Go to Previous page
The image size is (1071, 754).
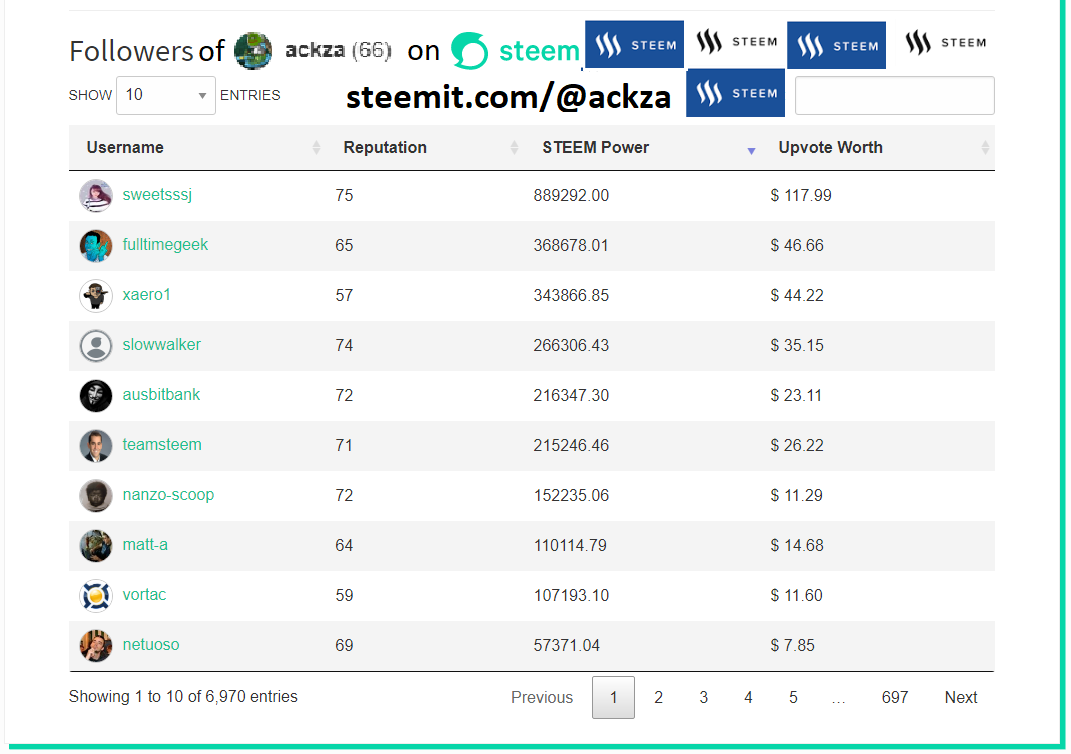point(542,697)
